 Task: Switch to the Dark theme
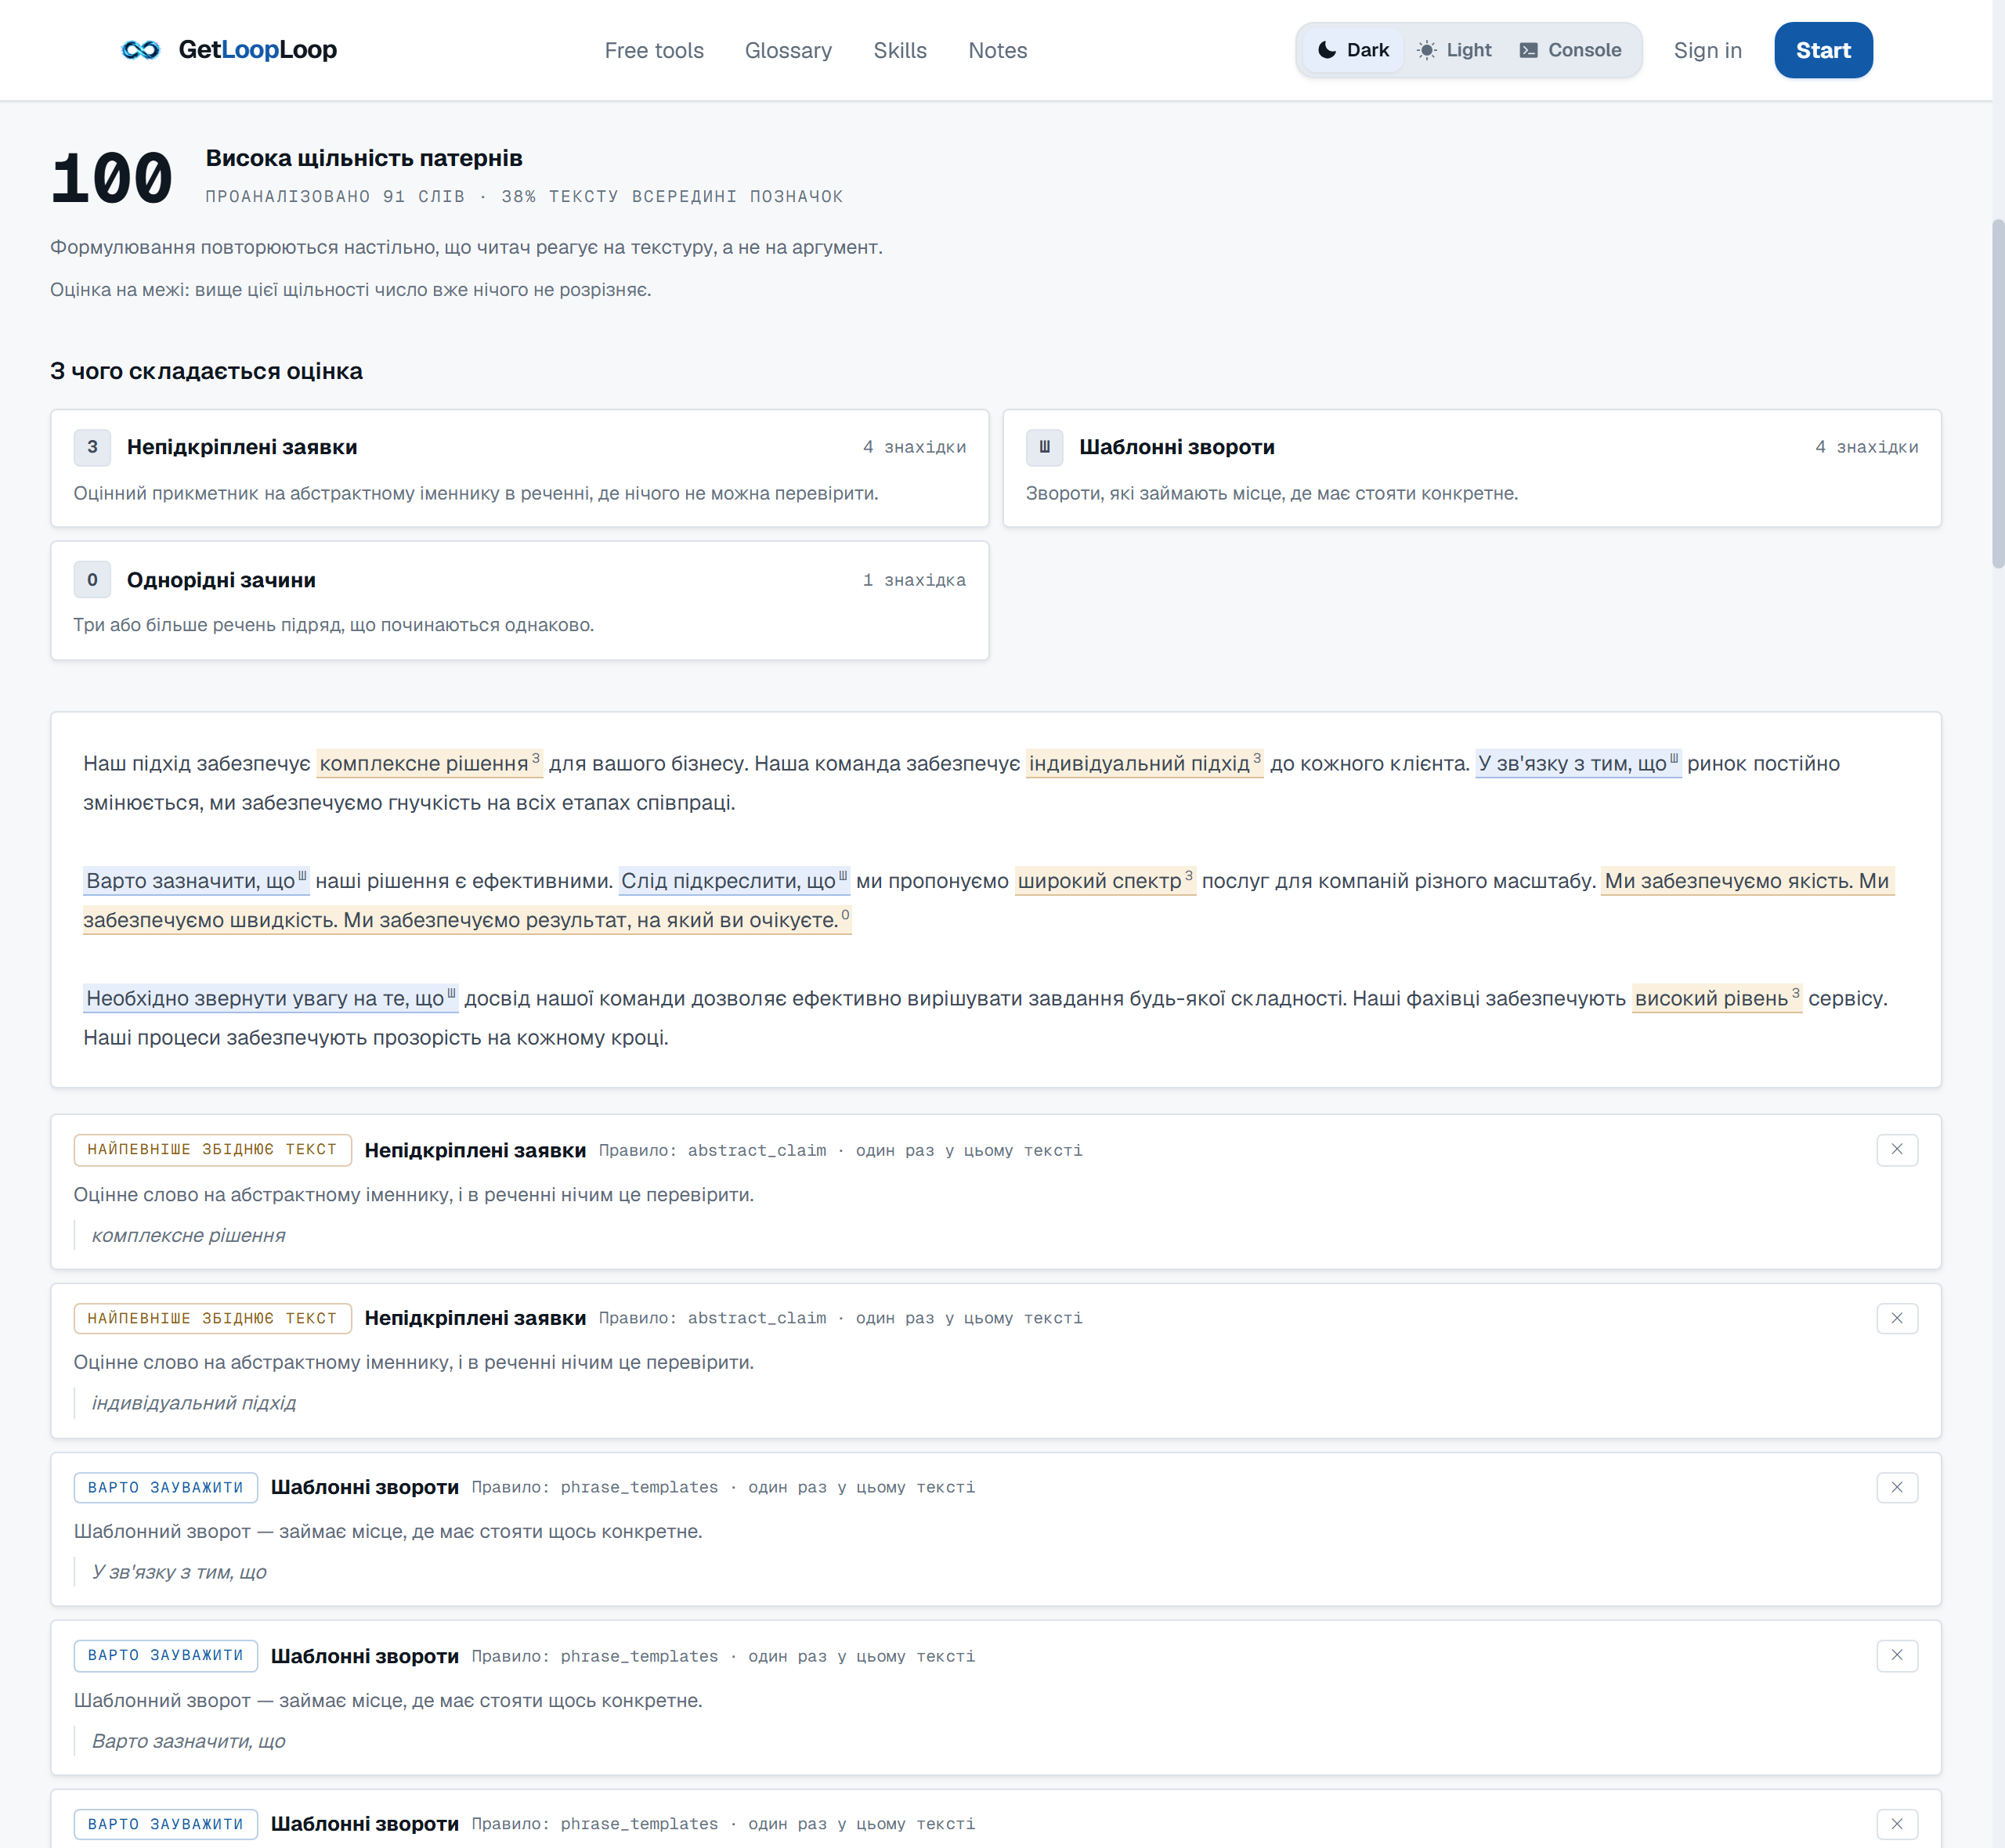click(x=1353, y=50)
